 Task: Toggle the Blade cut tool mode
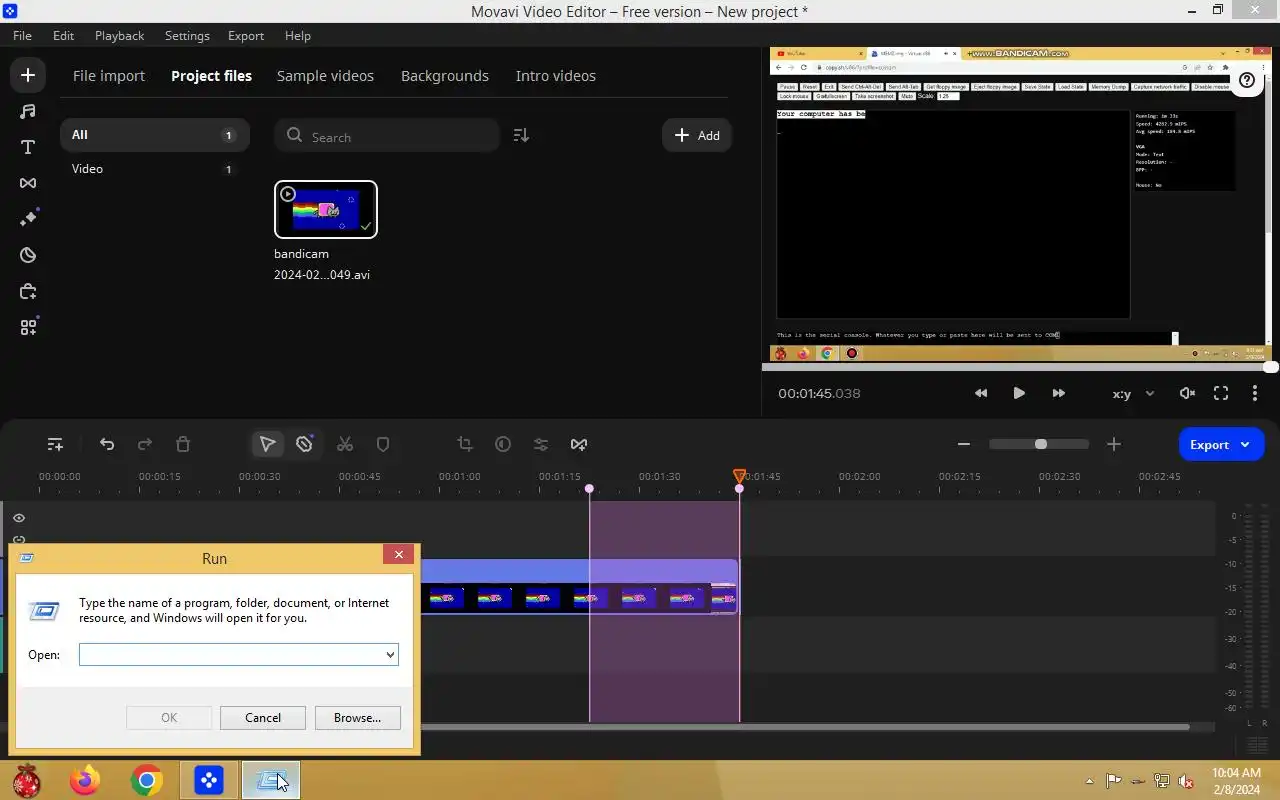305,444
